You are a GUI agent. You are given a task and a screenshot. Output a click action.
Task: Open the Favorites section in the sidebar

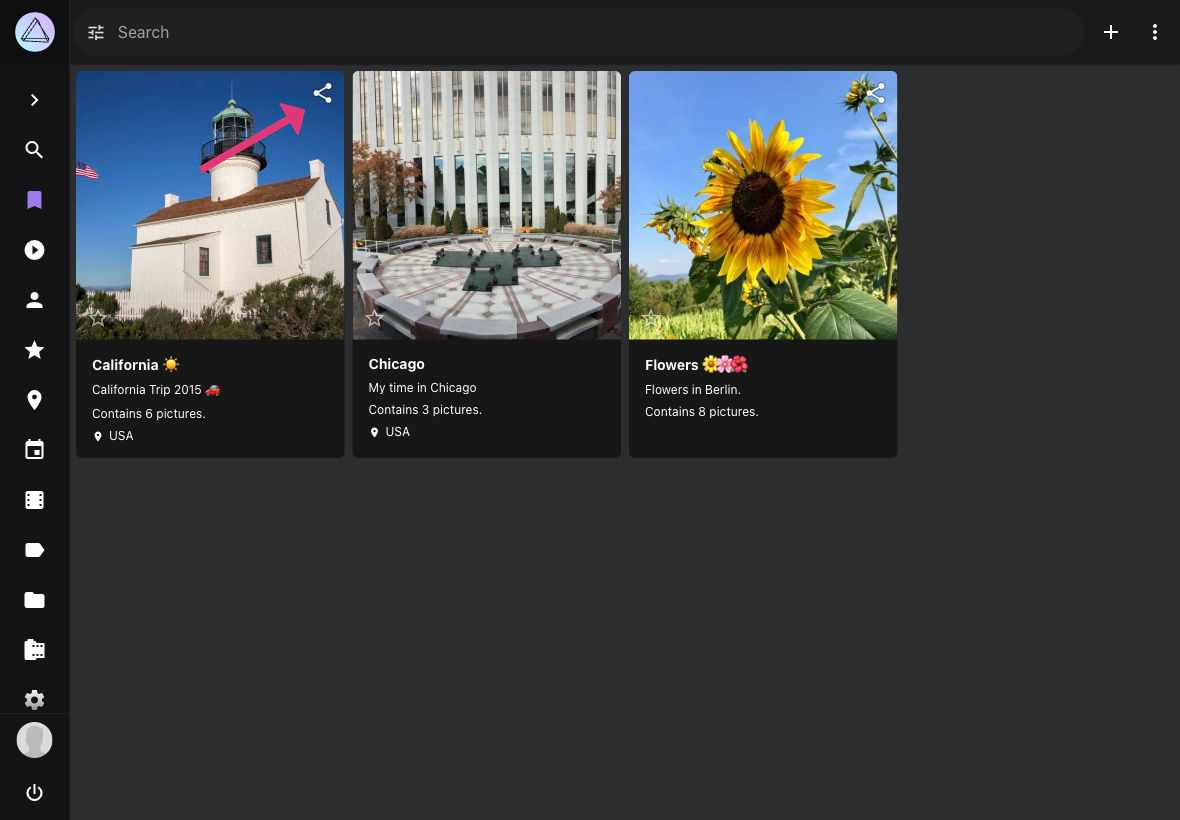[34, 350]
